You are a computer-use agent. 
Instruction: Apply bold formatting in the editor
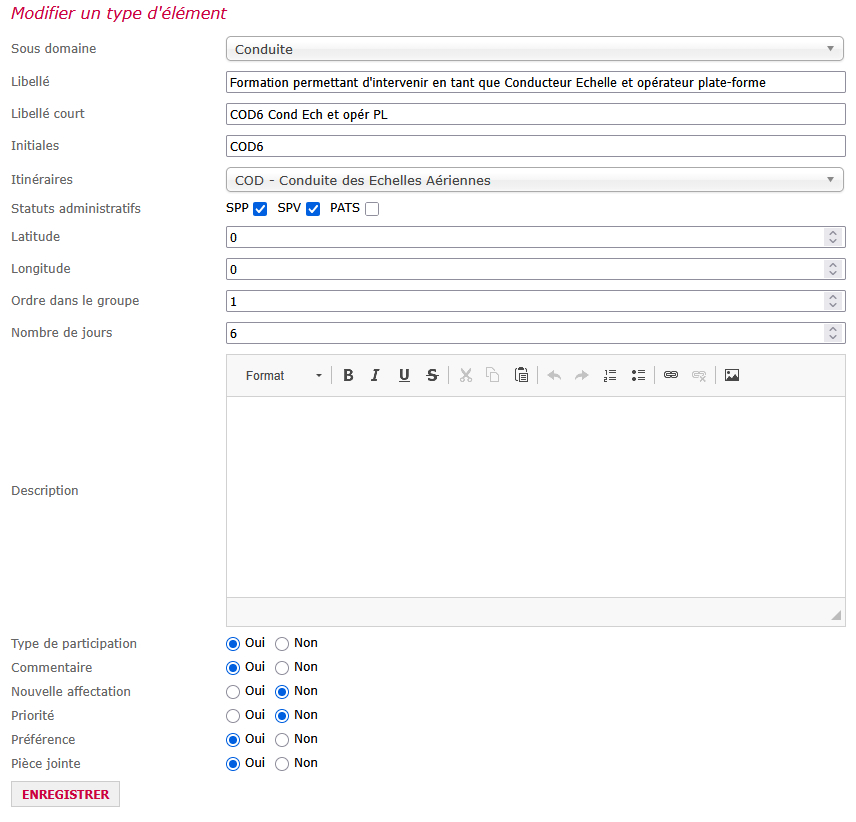point(348,376)
